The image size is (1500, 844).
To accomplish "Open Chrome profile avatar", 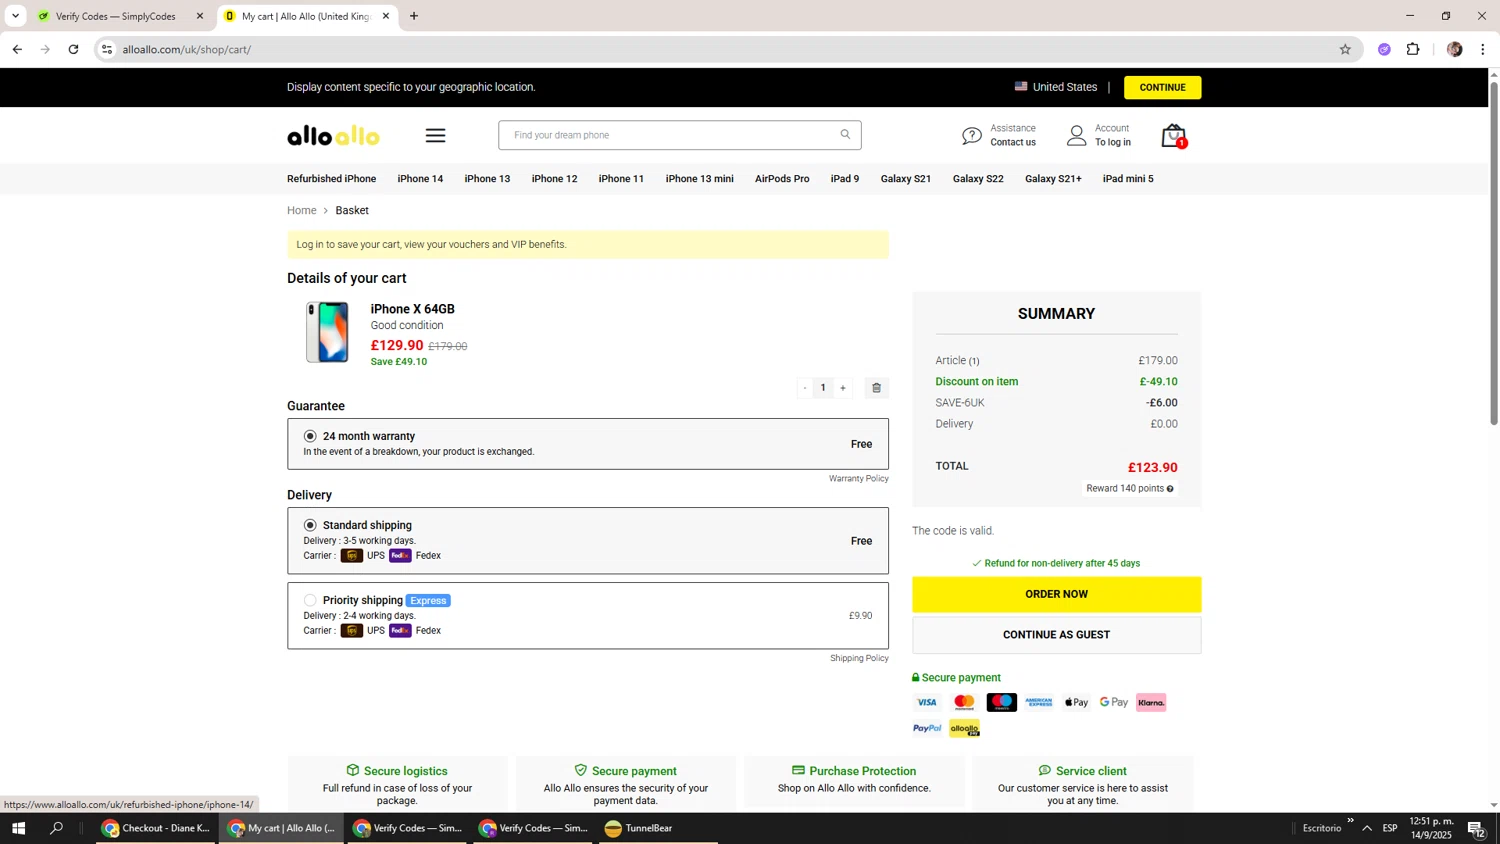I will click(x=1454, y=49).
